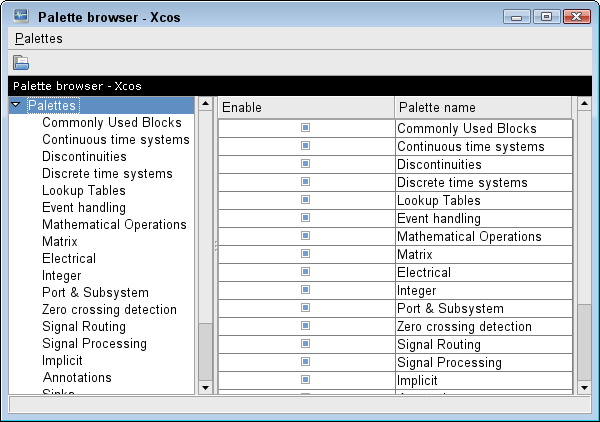Click the Enable column header
The width and height of the screenshot is (600, 422).
click(305, 107)
